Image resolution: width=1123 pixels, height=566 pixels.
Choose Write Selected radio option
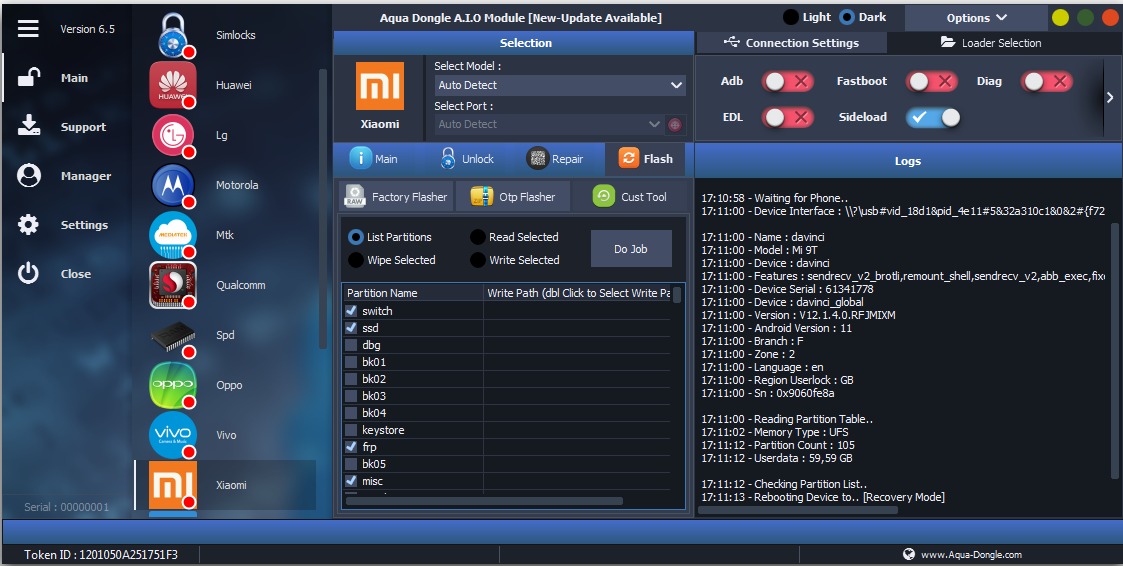(478, 260)
